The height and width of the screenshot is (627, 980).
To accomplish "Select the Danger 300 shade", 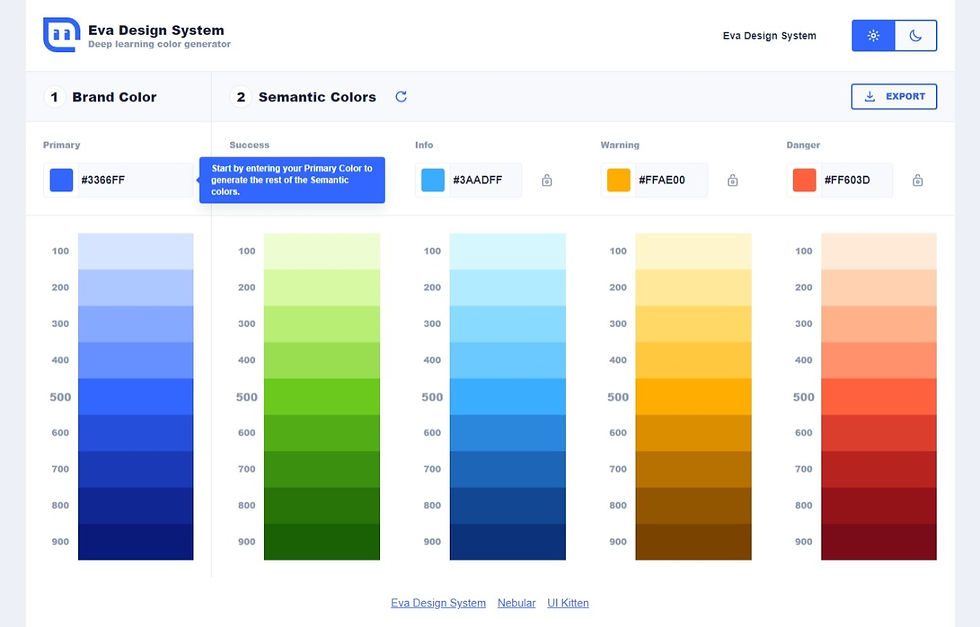I will pyautogui.click(x=879, y=324).
